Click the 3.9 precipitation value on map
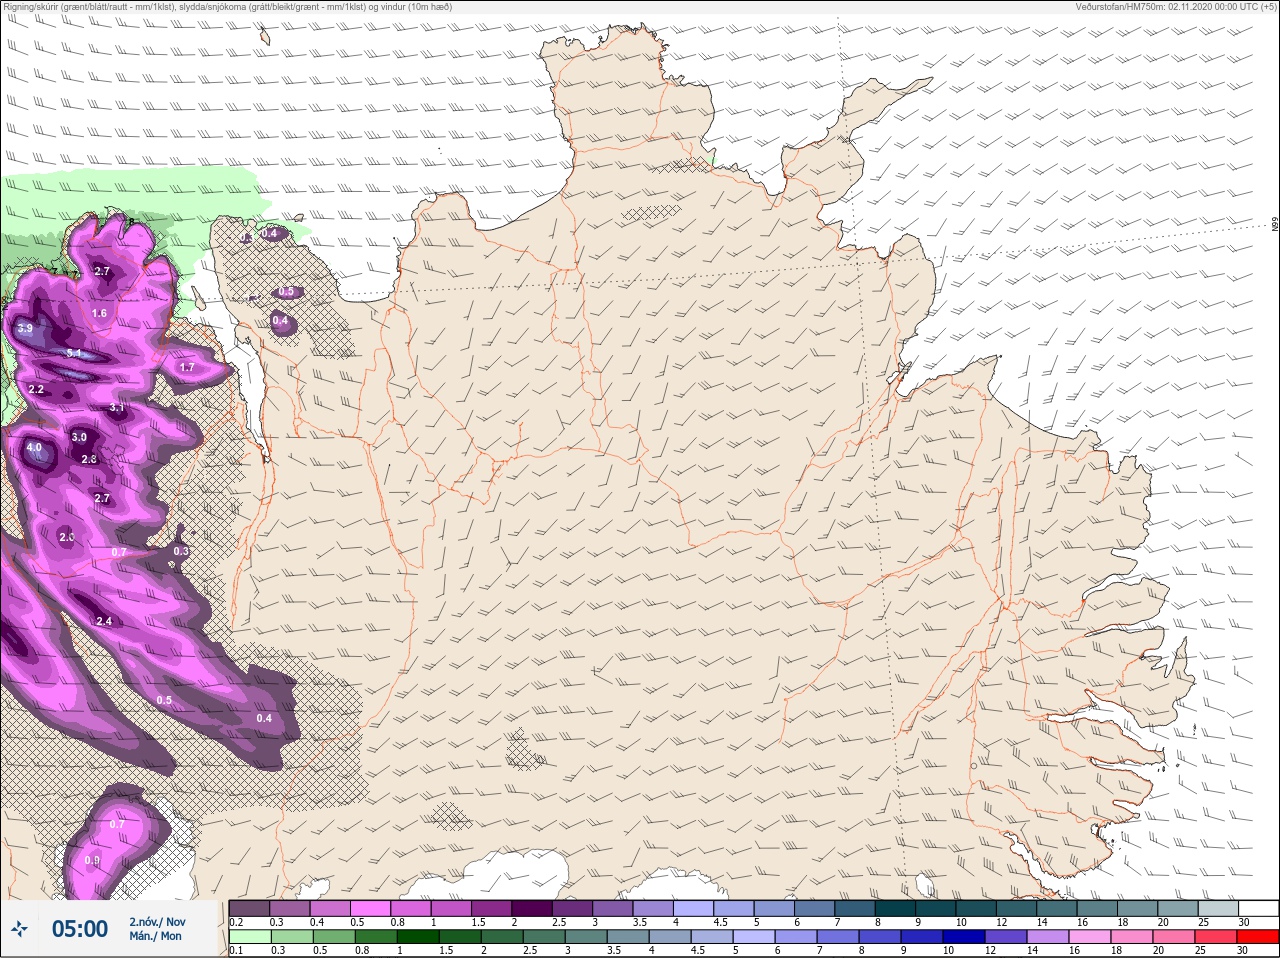The width and height of the screenshot is (1280, 958). coord(25,328)
